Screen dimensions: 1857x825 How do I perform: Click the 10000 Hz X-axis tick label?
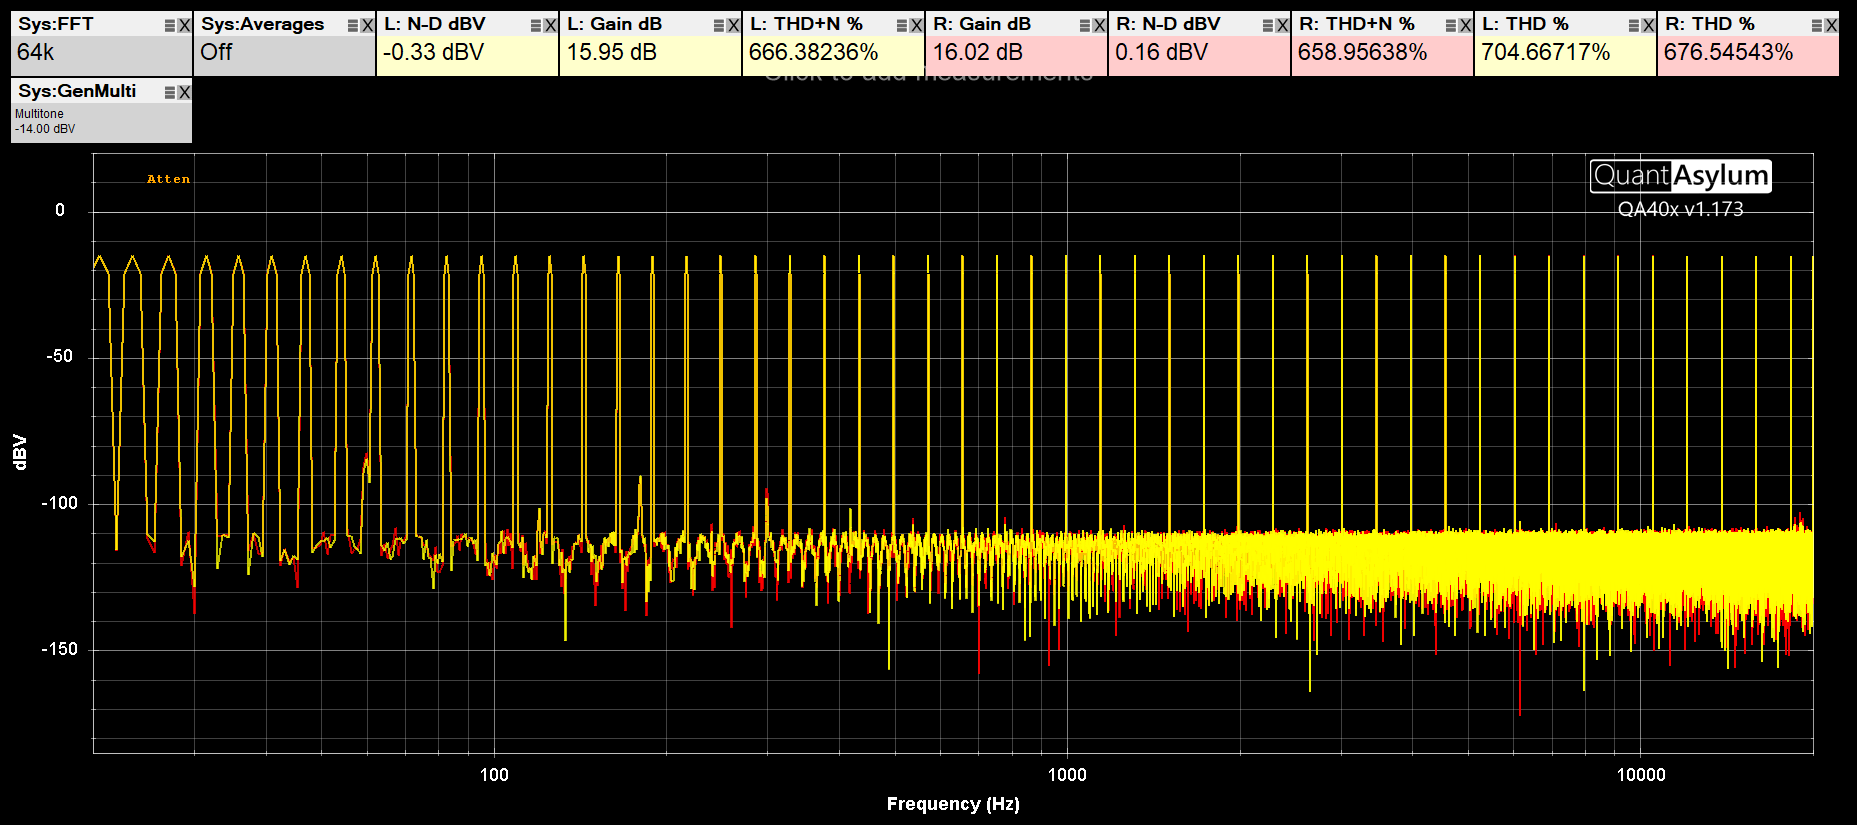tap(1641, 775)
